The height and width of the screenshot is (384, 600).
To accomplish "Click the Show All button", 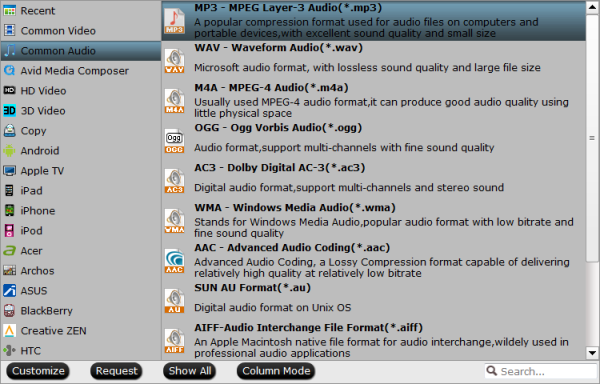I will [x=190, y=371].
